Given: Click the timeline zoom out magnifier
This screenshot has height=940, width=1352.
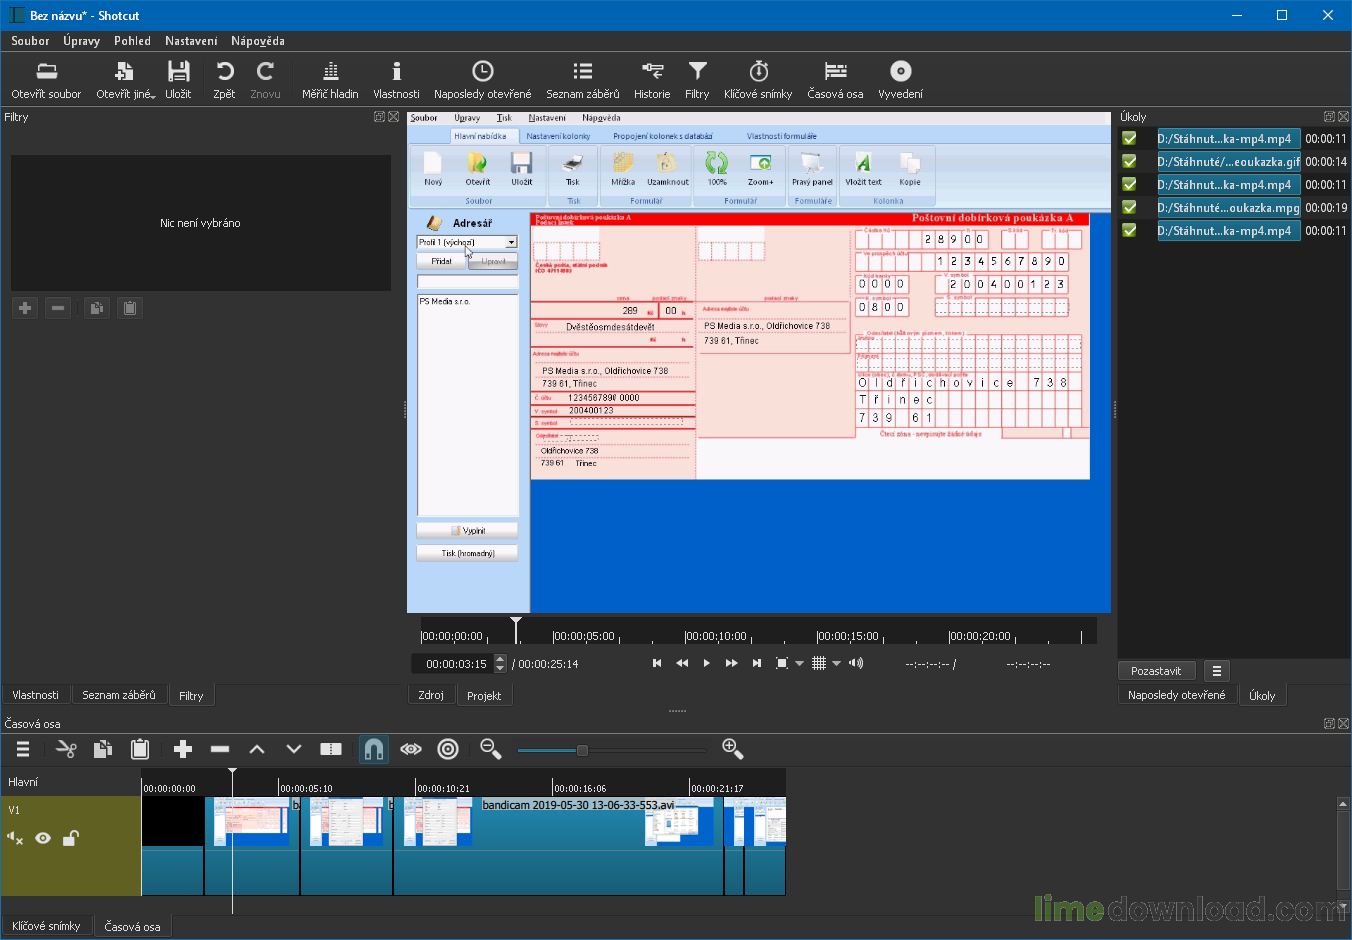Looking at the screenshot, I should (x=490, y=749).
